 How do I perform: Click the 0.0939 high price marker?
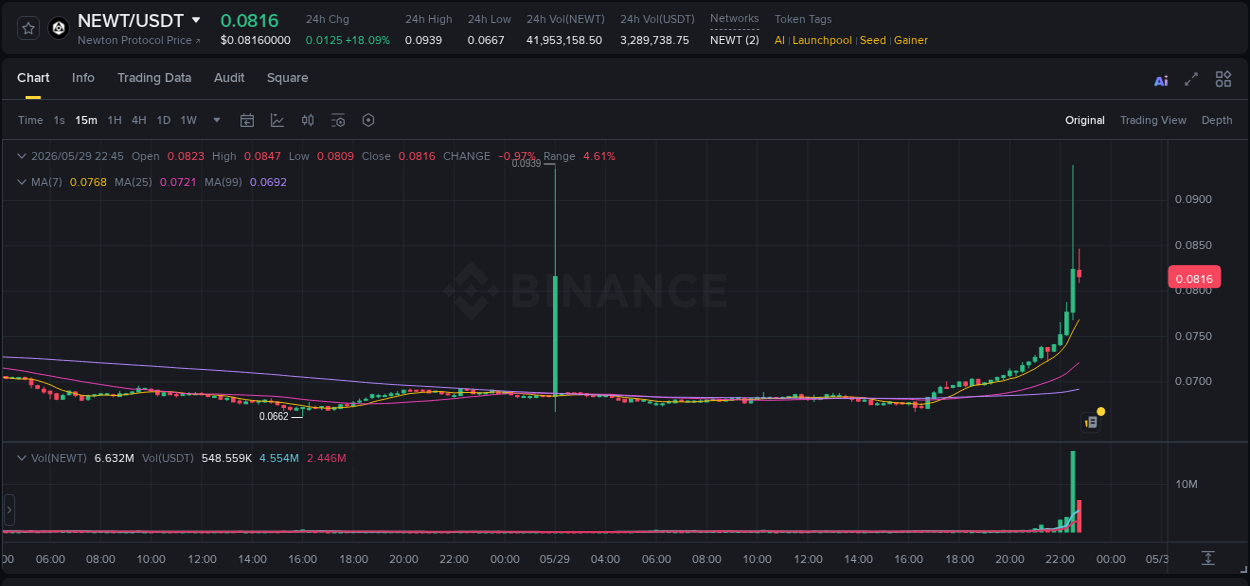pos(526,163)
